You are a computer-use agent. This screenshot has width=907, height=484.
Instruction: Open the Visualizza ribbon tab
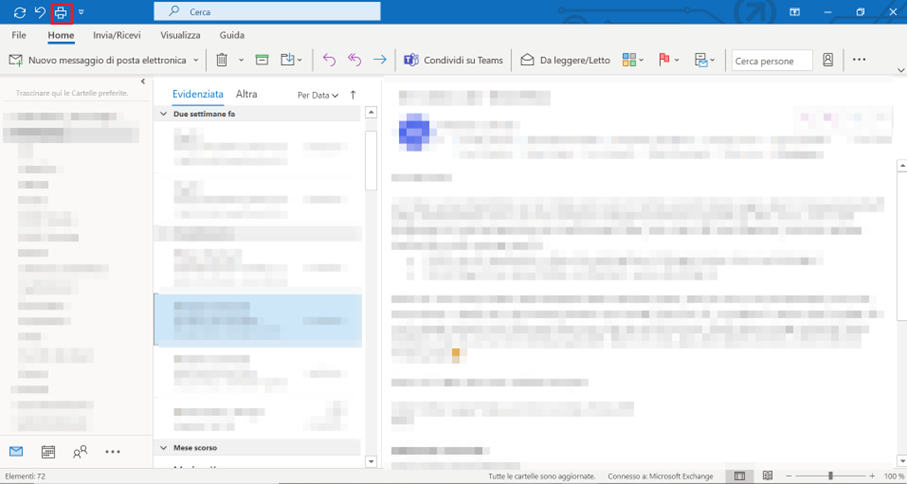tap(180, 35)
